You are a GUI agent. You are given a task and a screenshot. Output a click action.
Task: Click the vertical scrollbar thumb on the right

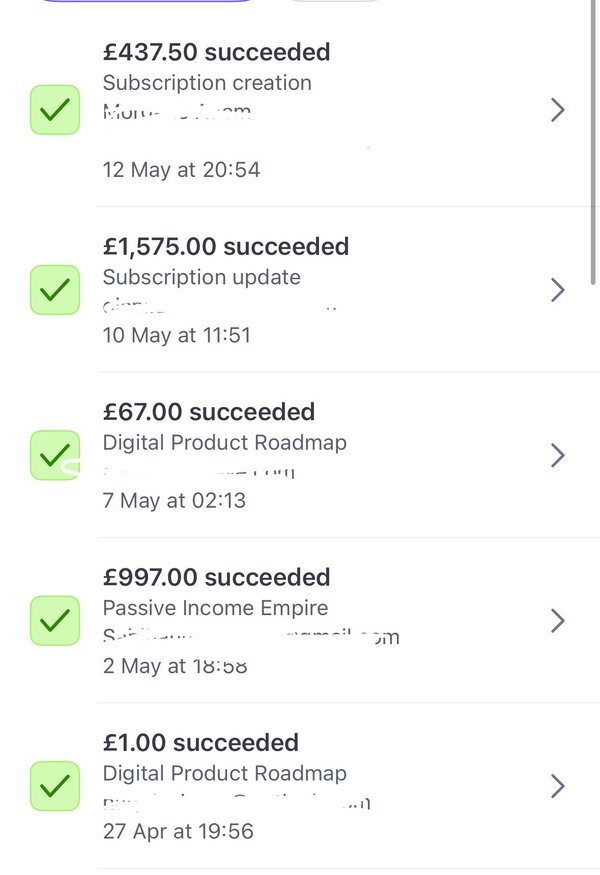point(593,142)
